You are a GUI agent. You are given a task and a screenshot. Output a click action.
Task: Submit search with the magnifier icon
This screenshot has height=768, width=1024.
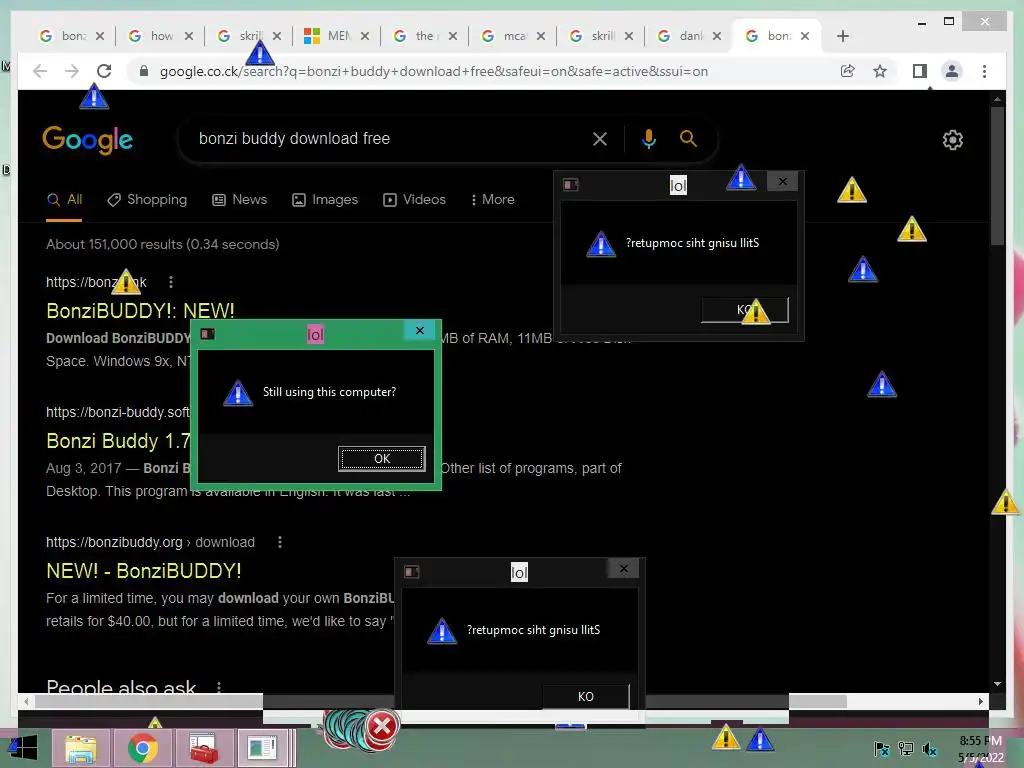click(x=688, y=138)
